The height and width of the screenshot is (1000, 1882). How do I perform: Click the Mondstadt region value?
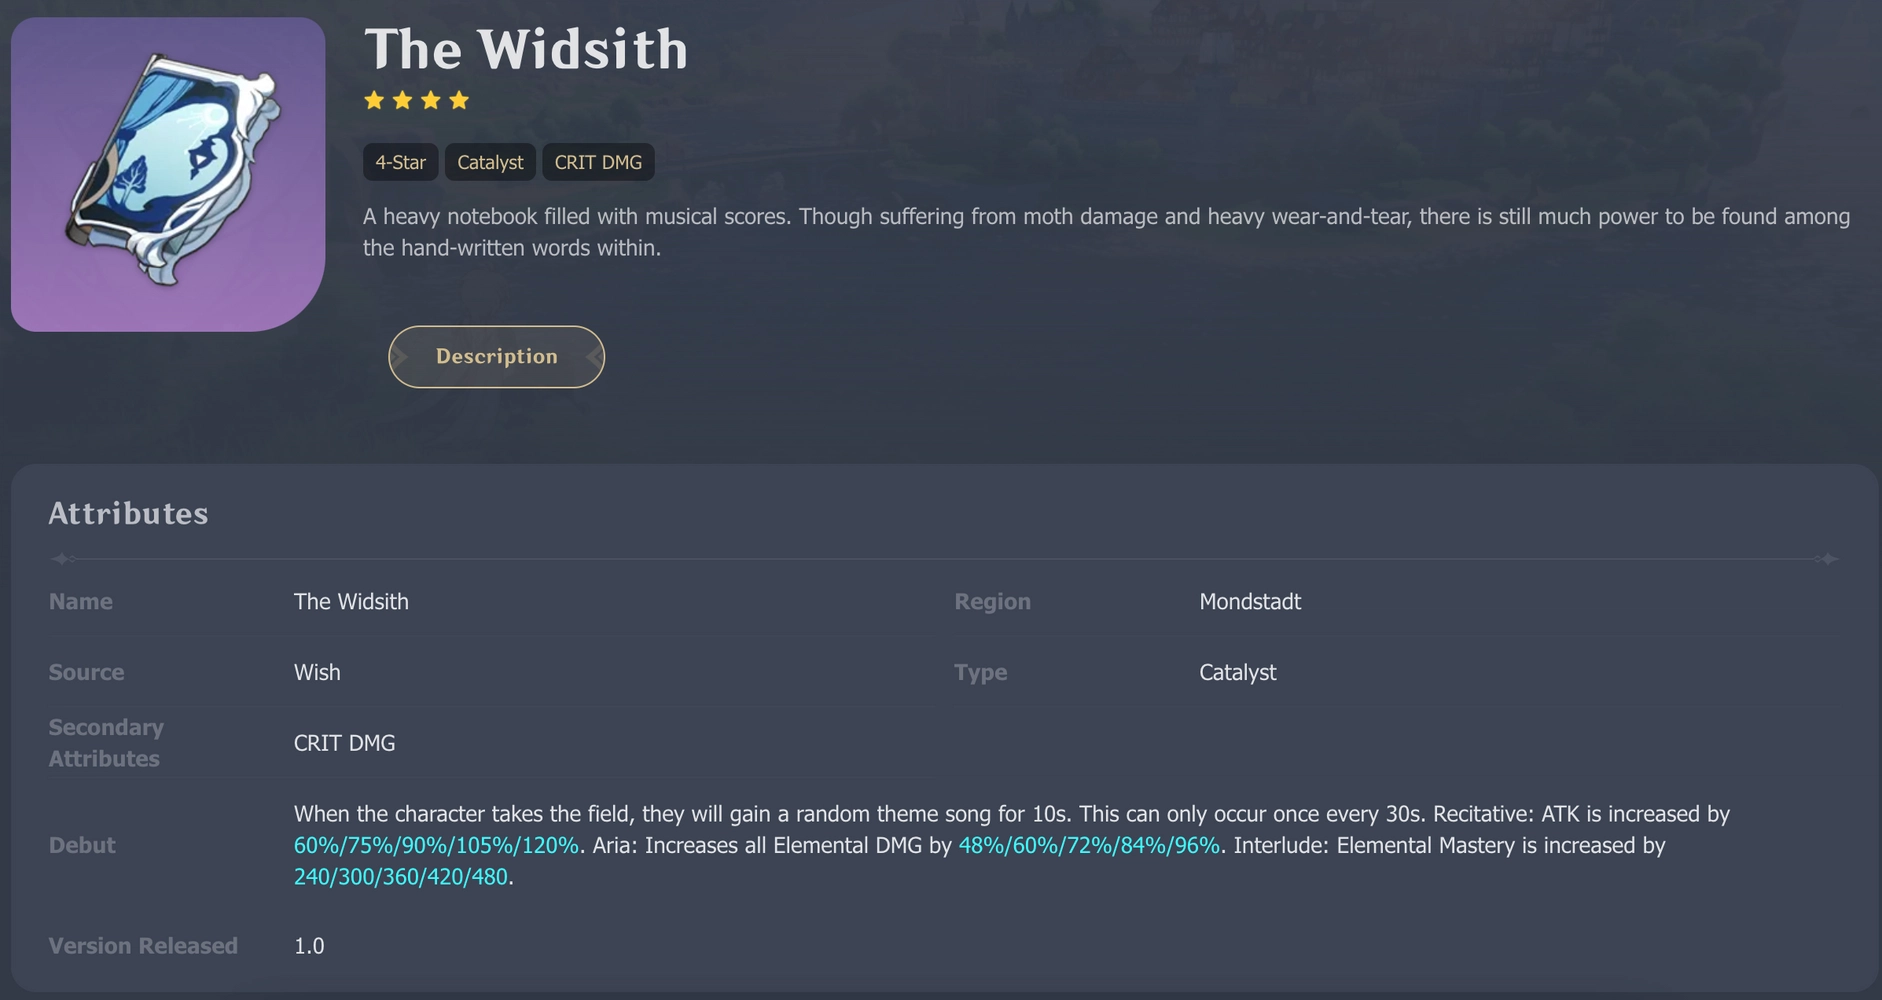pyautogui.click(x=1250, y=601)
